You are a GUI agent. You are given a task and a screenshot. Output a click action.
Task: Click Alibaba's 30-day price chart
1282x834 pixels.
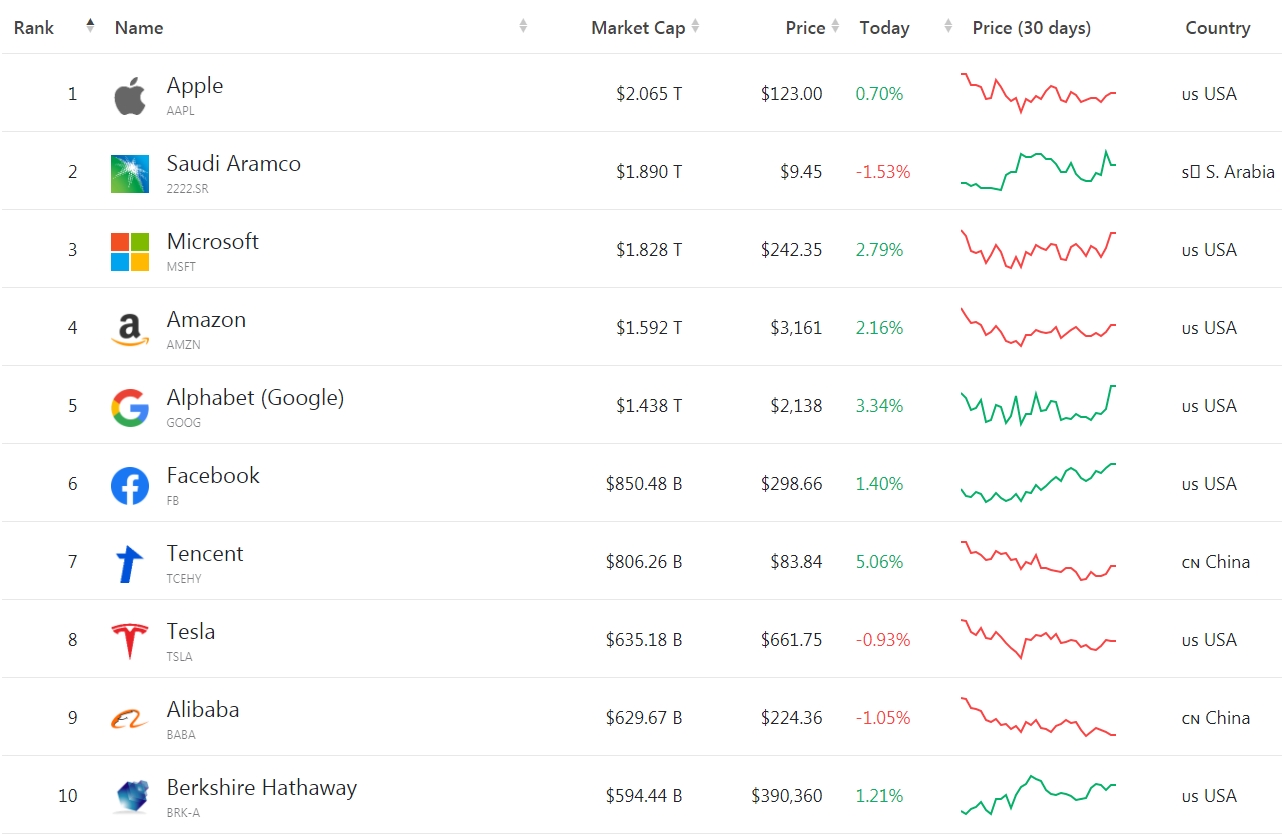(1038, 717)
